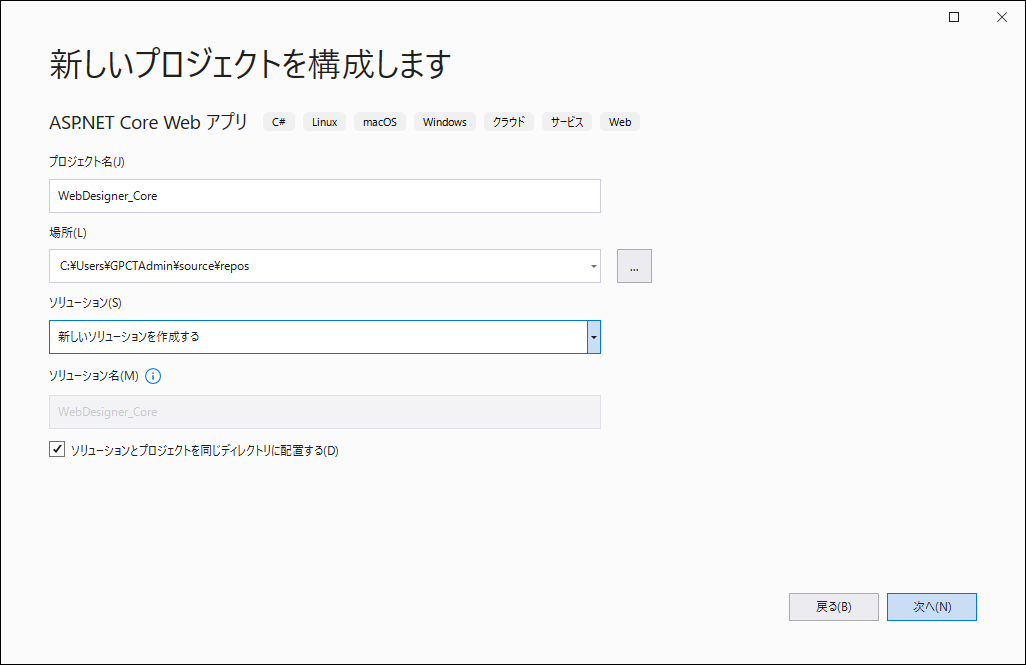Maximize the dialog window
Screen dimensions: 1026x665
954,17
